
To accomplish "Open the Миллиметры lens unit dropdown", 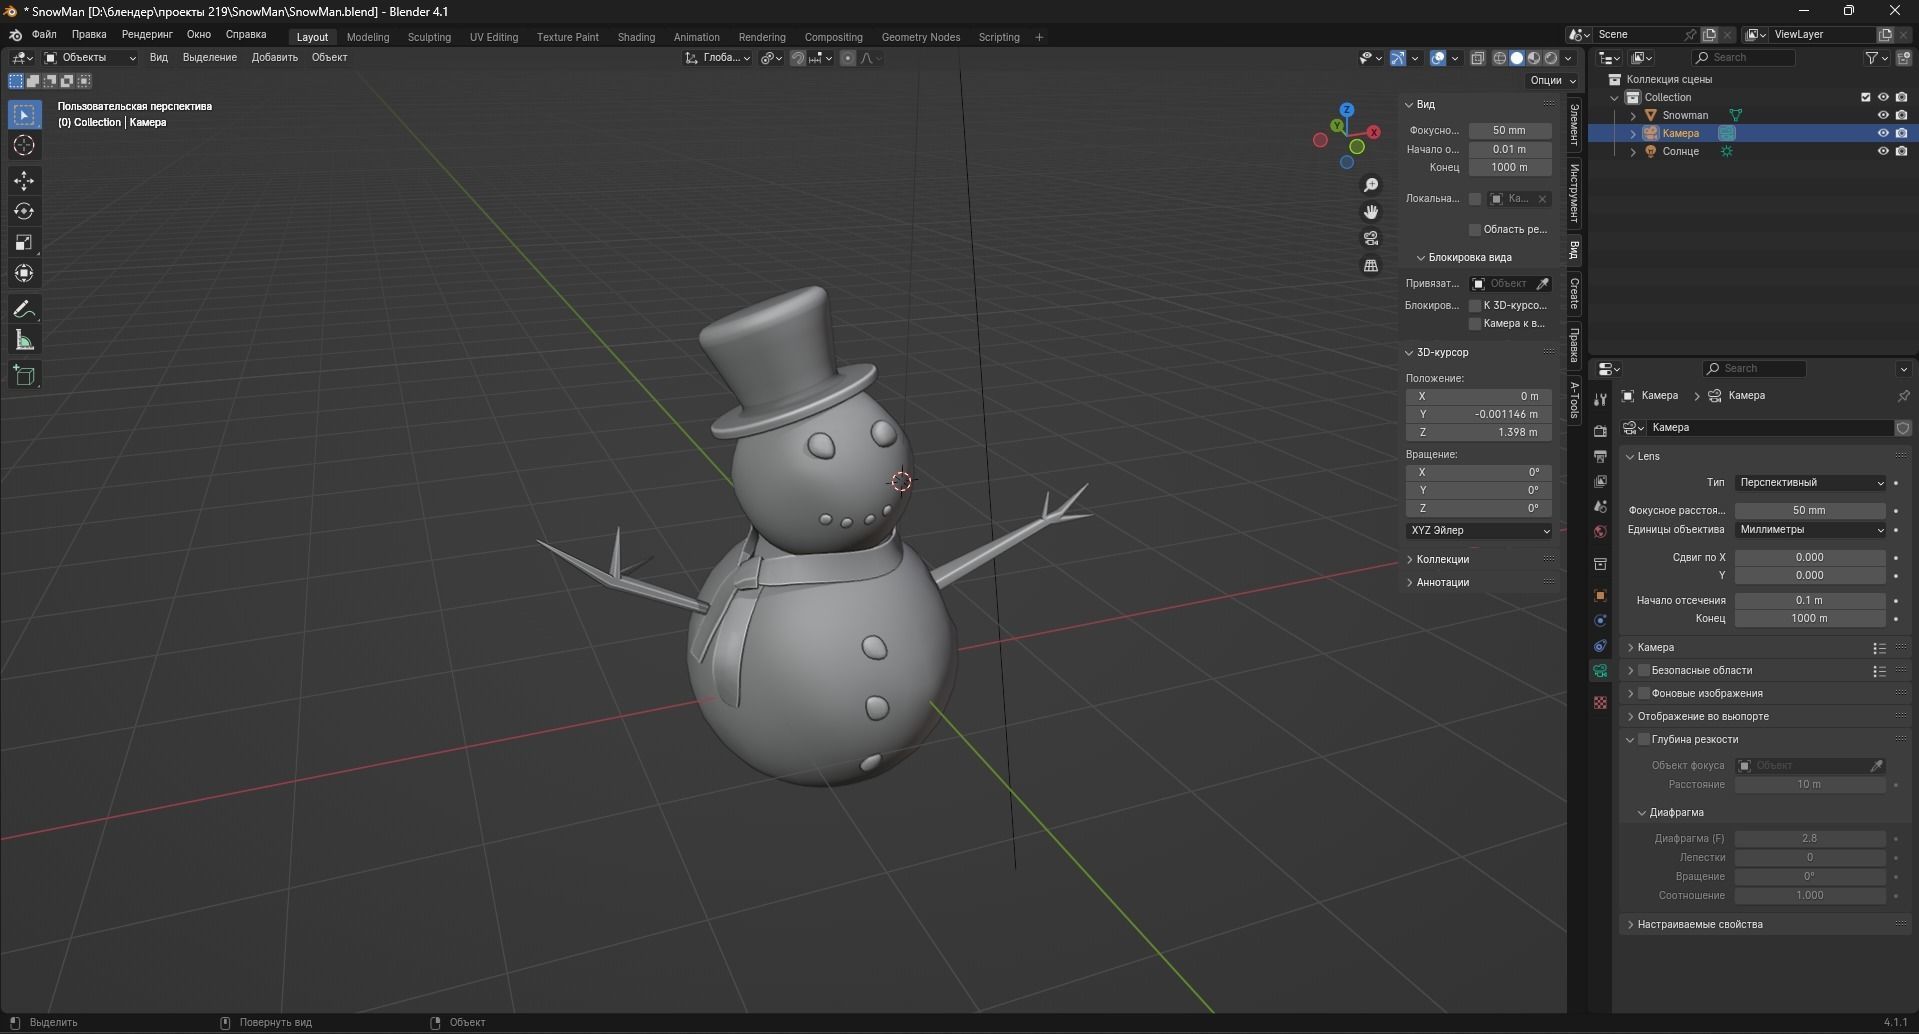I will pos(1810,529).
